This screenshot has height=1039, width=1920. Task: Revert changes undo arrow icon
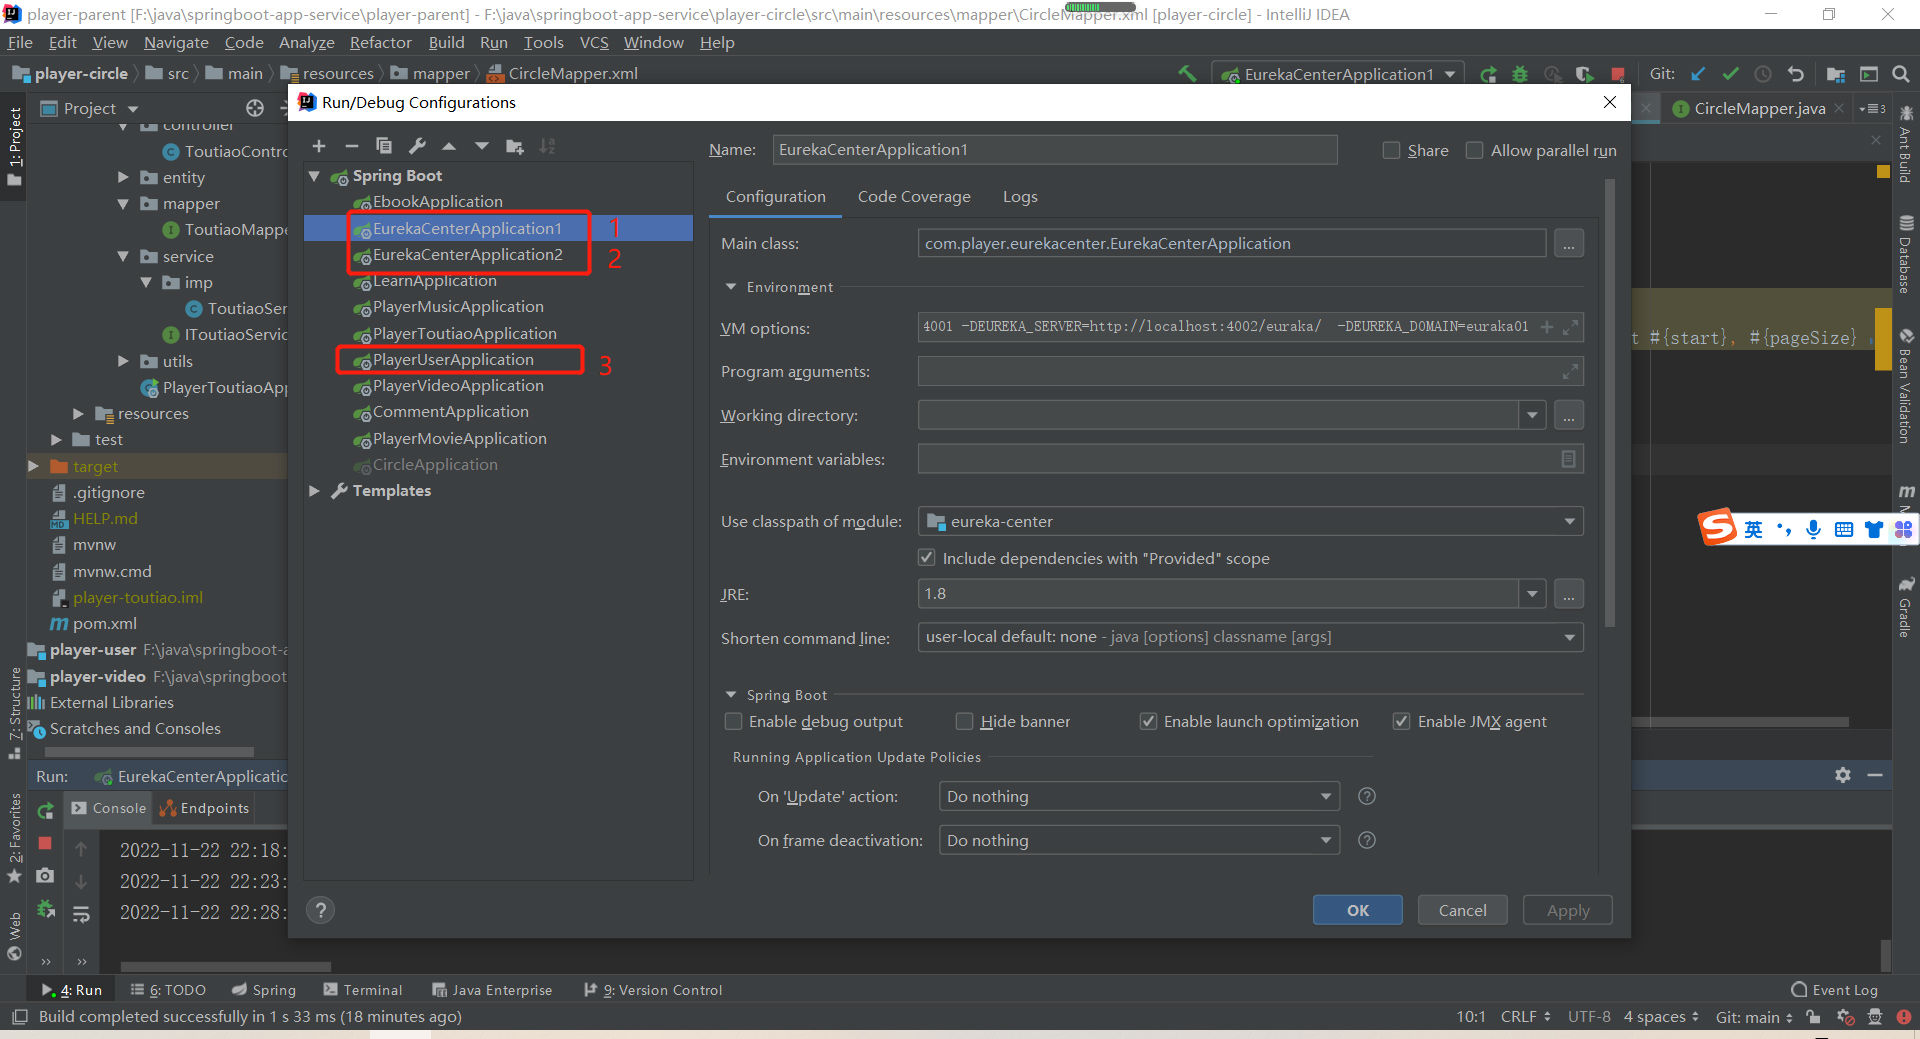click(x=1796, y=74)
